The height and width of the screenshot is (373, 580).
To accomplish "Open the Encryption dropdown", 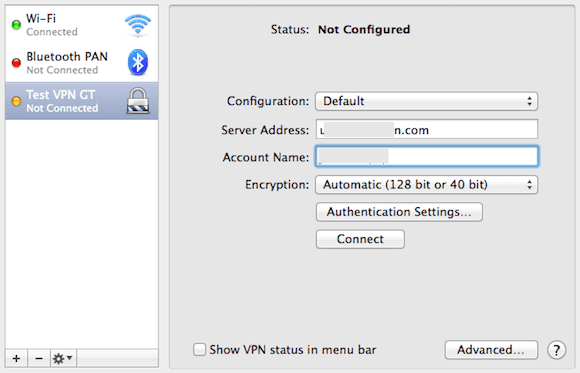I will [x=426, y=185].
